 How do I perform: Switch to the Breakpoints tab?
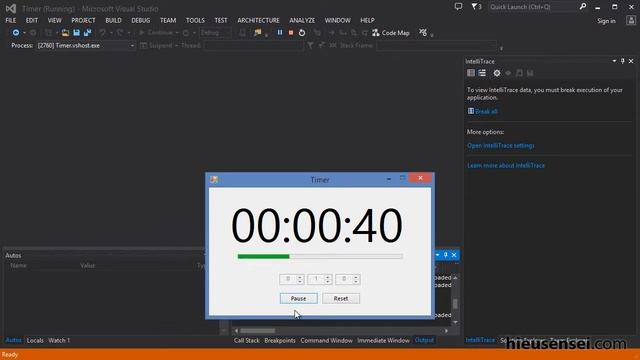(x=280, y=340)
